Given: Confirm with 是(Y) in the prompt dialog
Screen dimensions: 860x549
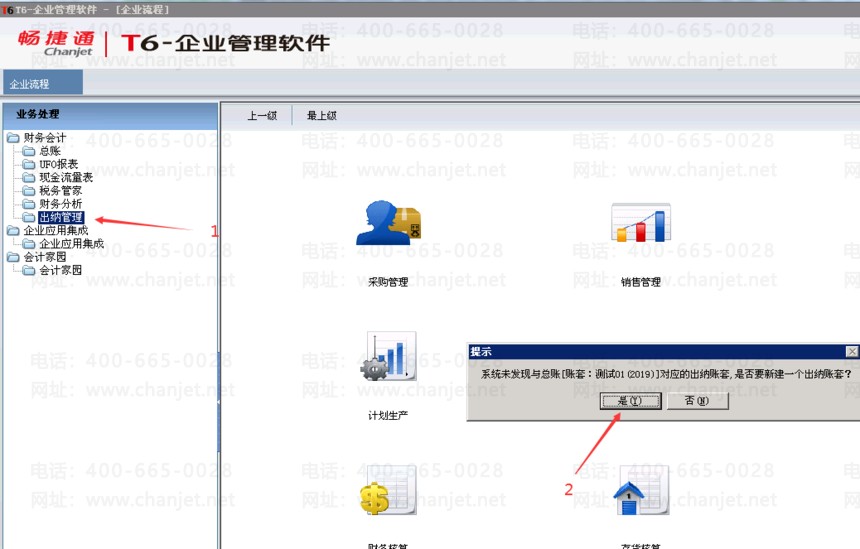Looking at the screenshot, I should (x=631, y=401).
